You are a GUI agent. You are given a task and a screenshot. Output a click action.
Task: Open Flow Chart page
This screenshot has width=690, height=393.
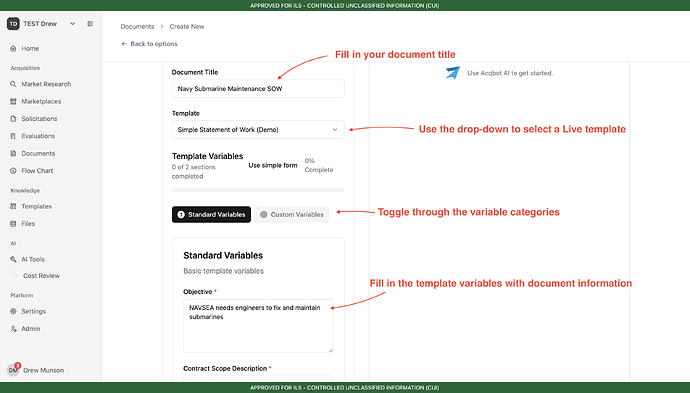pos(37,171)
